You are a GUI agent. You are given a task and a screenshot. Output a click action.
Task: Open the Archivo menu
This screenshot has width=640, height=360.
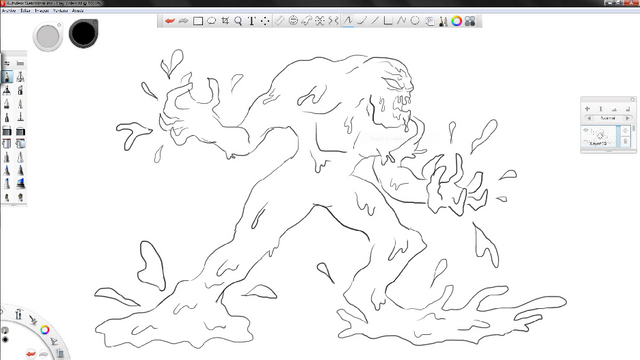tap(9, 11)
